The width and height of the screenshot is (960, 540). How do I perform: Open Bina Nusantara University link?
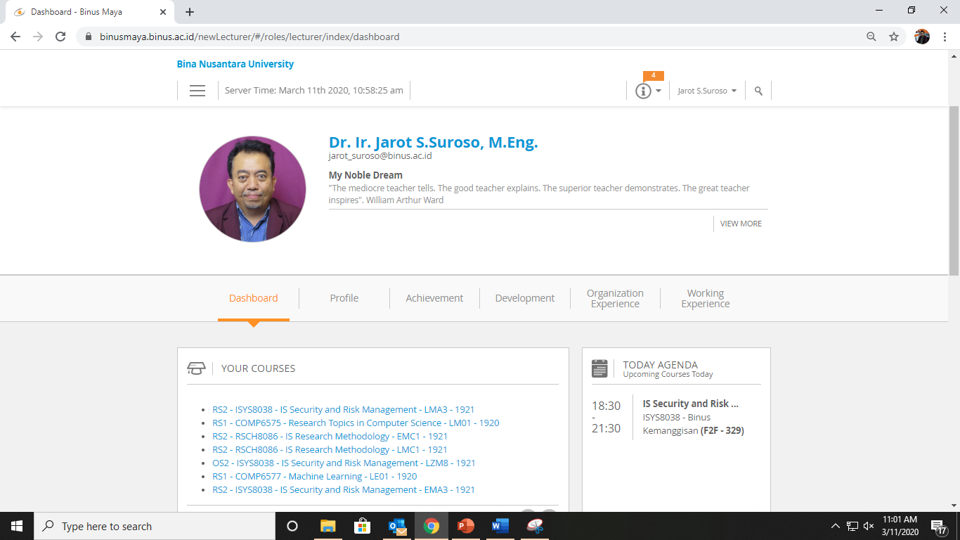pos(235,64)
